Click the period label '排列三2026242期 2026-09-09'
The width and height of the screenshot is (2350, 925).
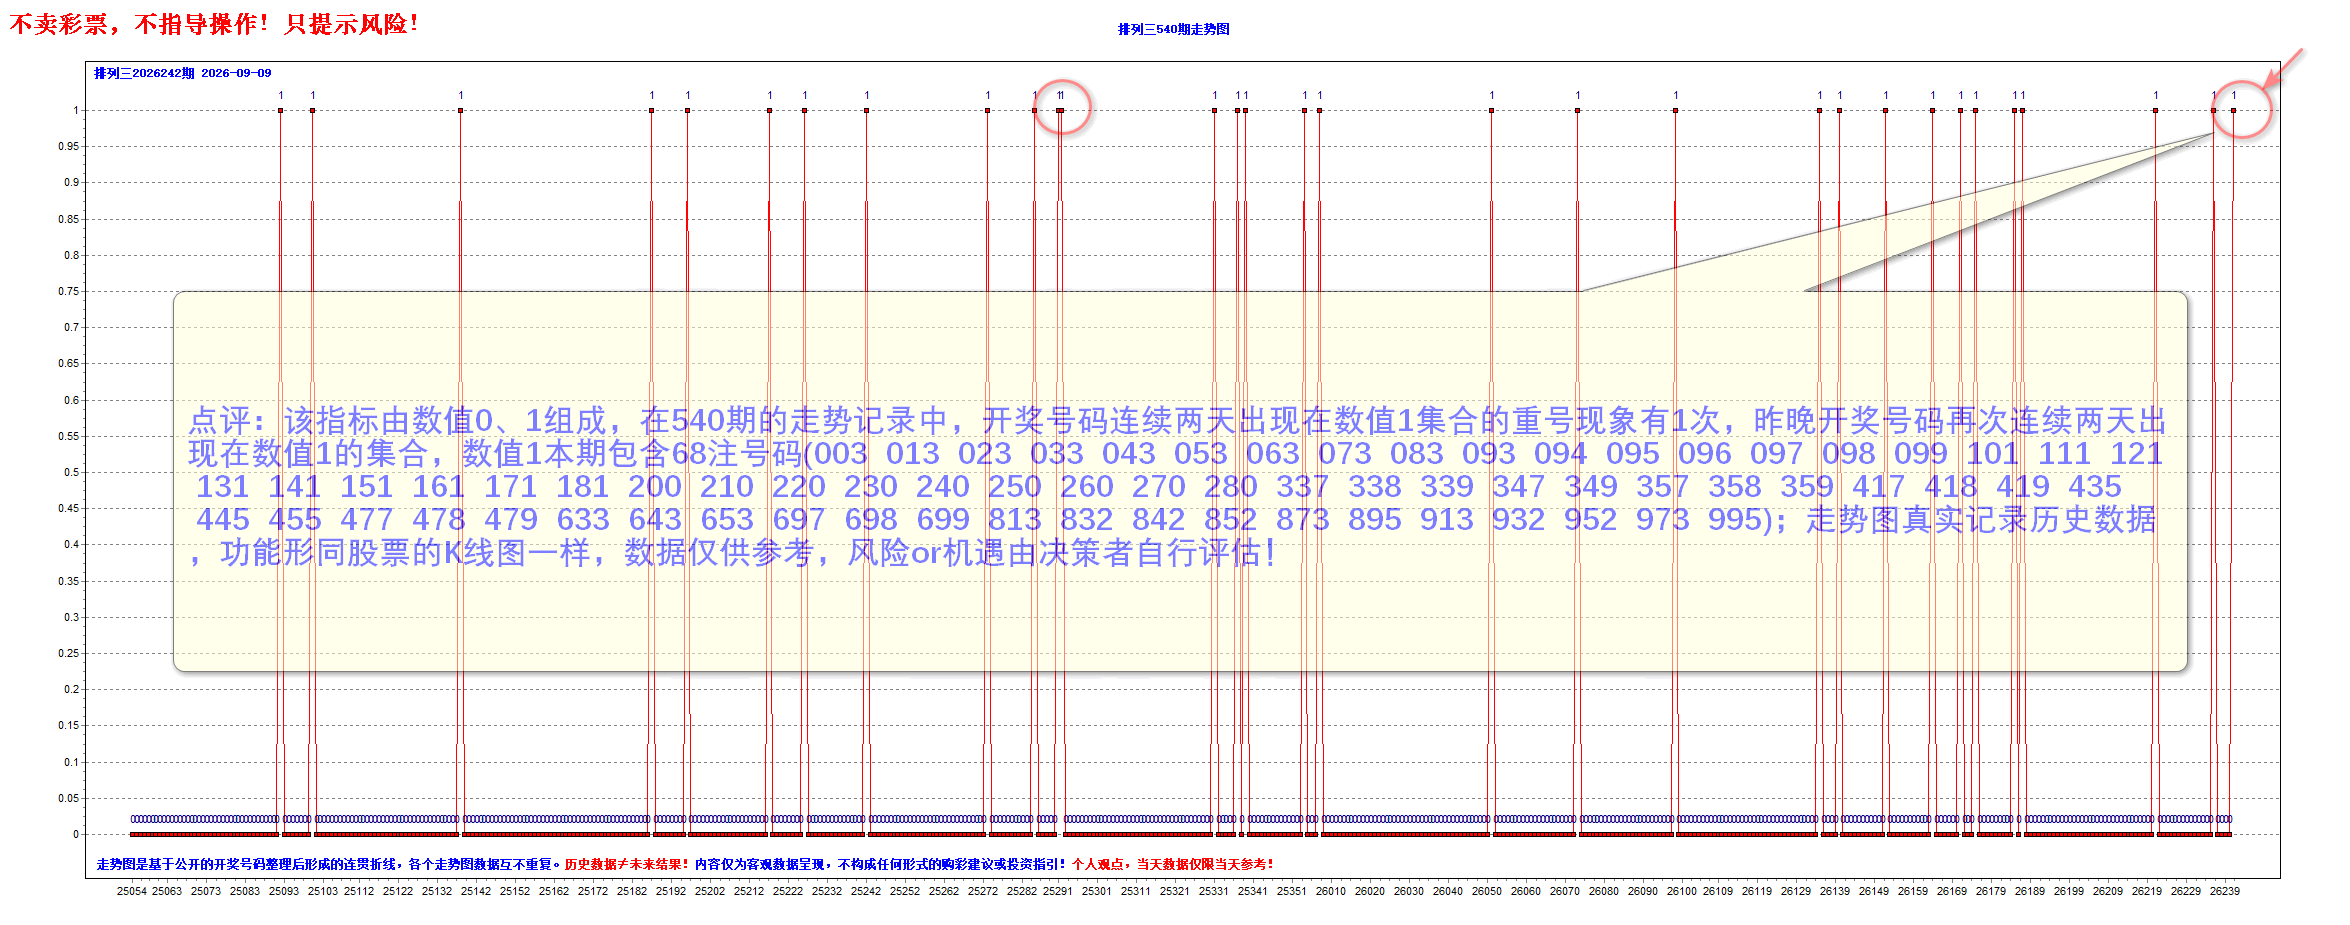point(182,73)
